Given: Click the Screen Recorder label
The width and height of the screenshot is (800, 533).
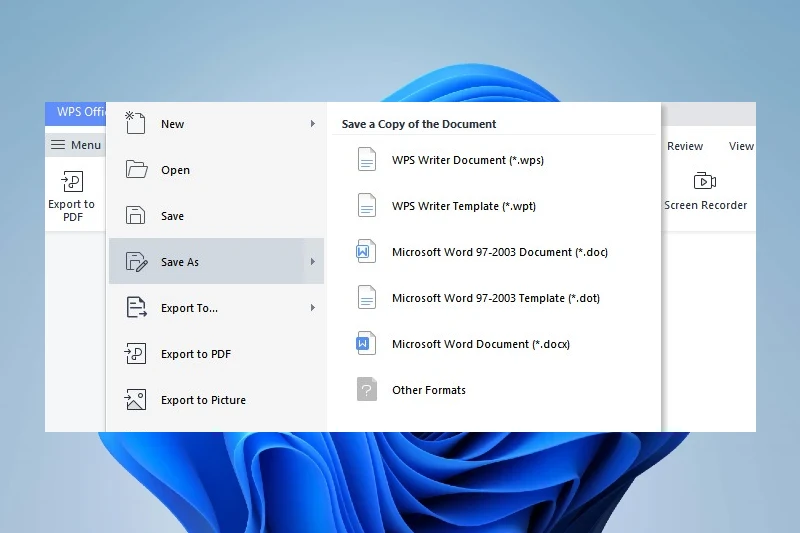Looking at the screenshot, I should pos(705,205).
